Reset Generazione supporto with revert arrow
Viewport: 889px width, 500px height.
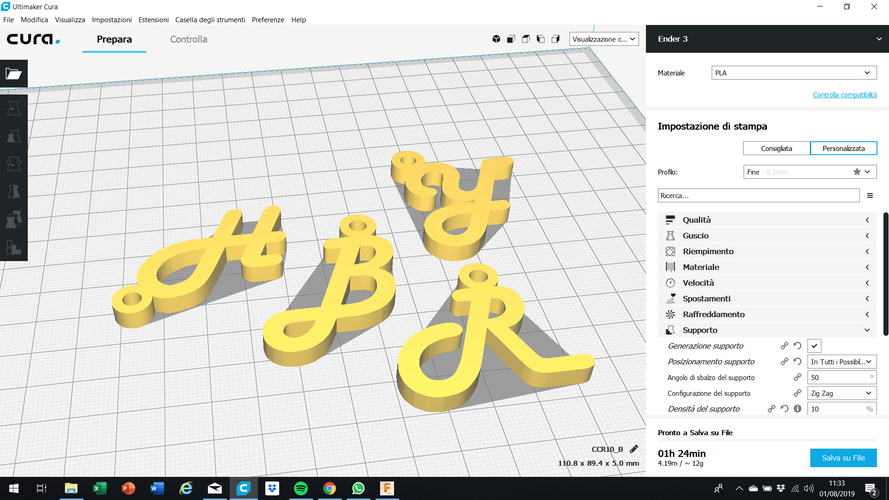click(797, 346)
